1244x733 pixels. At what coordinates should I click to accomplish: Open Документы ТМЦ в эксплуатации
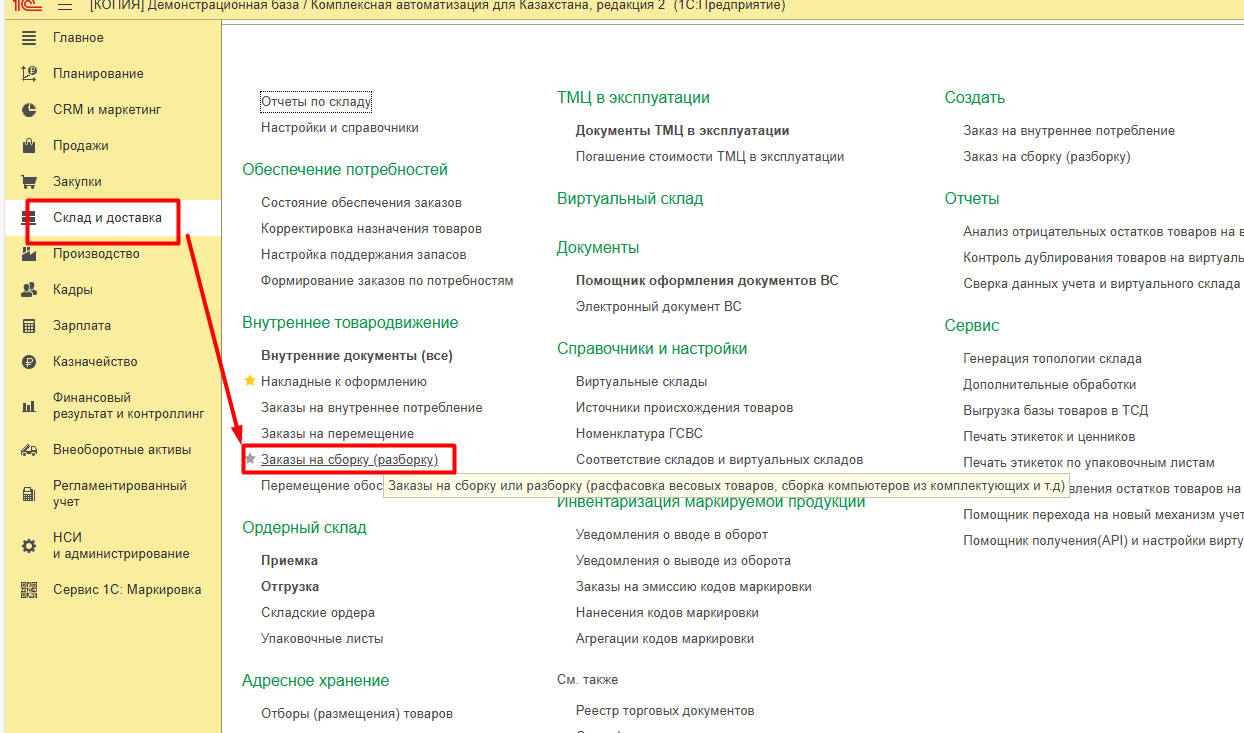(682, 130)
